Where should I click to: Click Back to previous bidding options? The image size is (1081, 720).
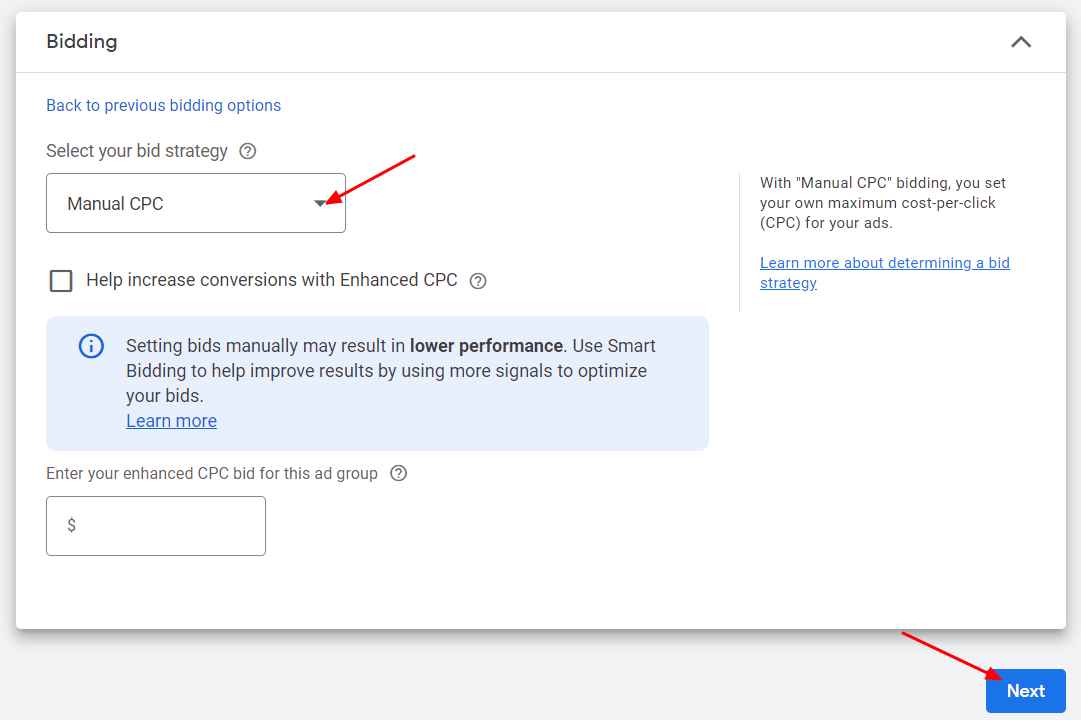coord(163,105)
